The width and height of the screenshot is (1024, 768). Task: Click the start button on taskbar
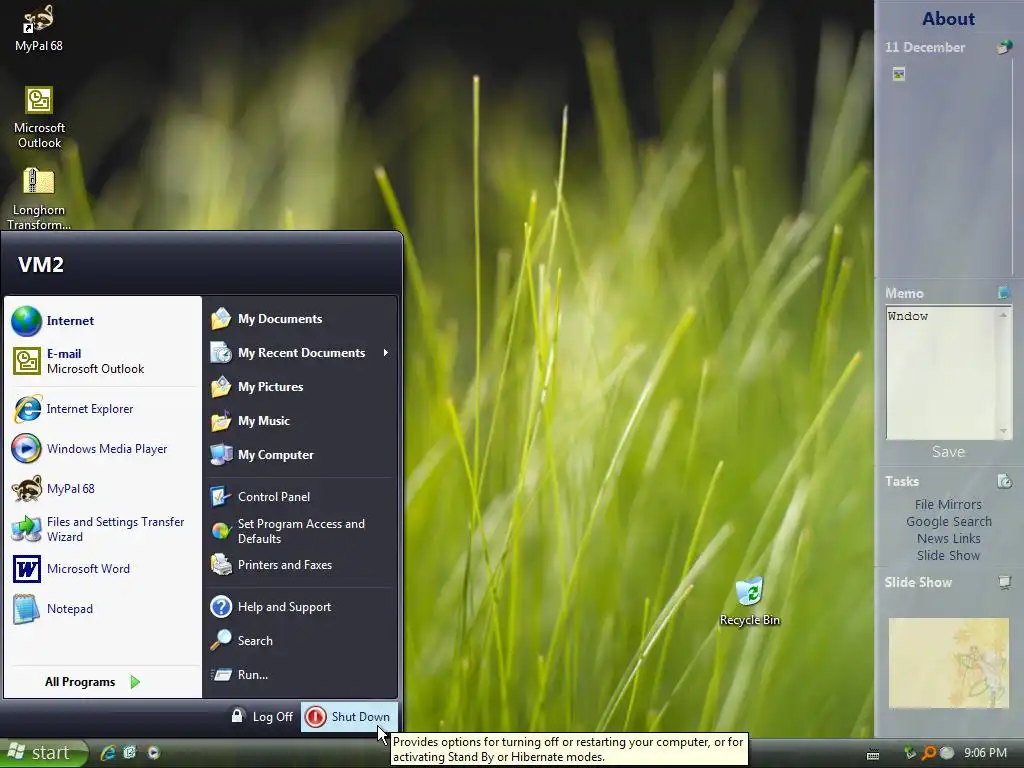43,752
